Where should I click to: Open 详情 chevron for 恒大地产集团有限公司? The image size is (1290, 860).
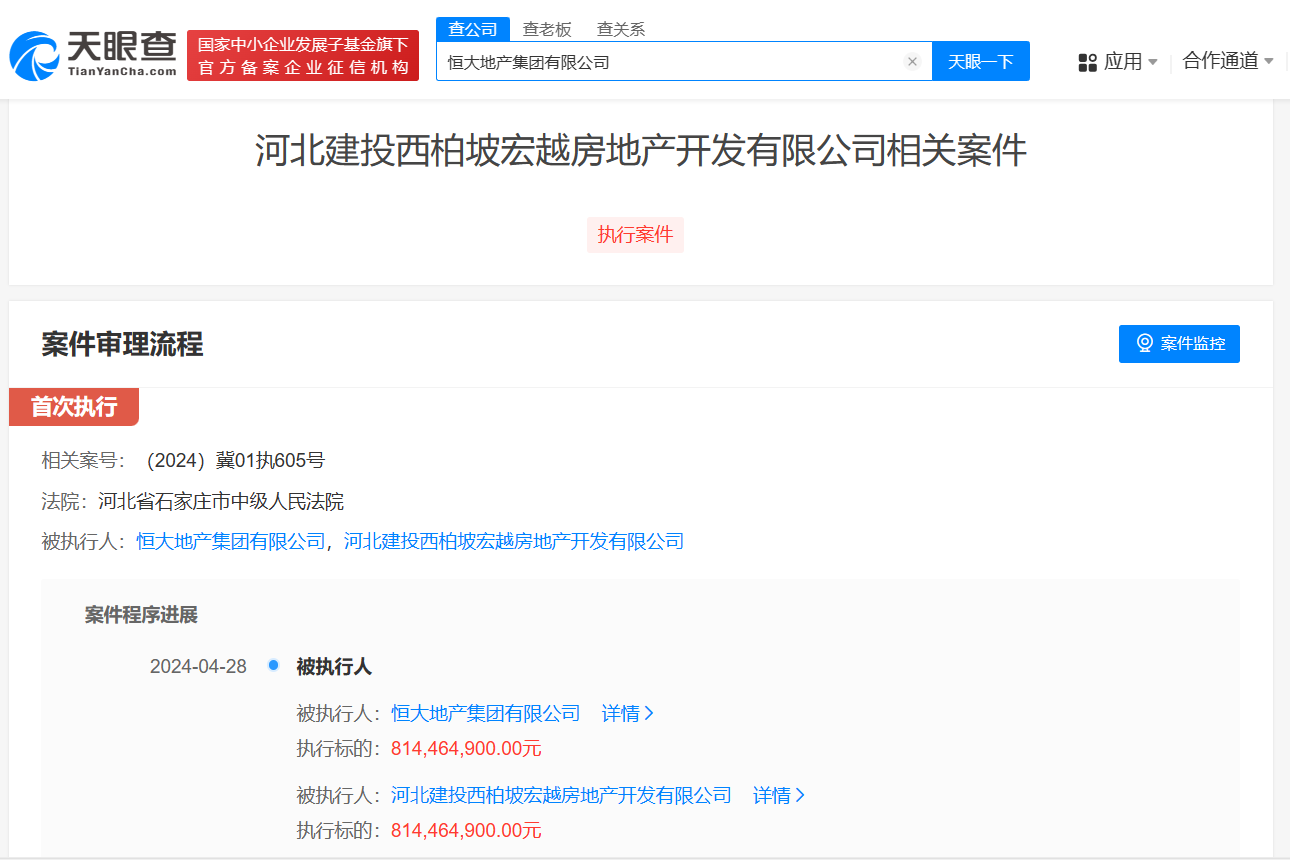[x=649, y=714]
